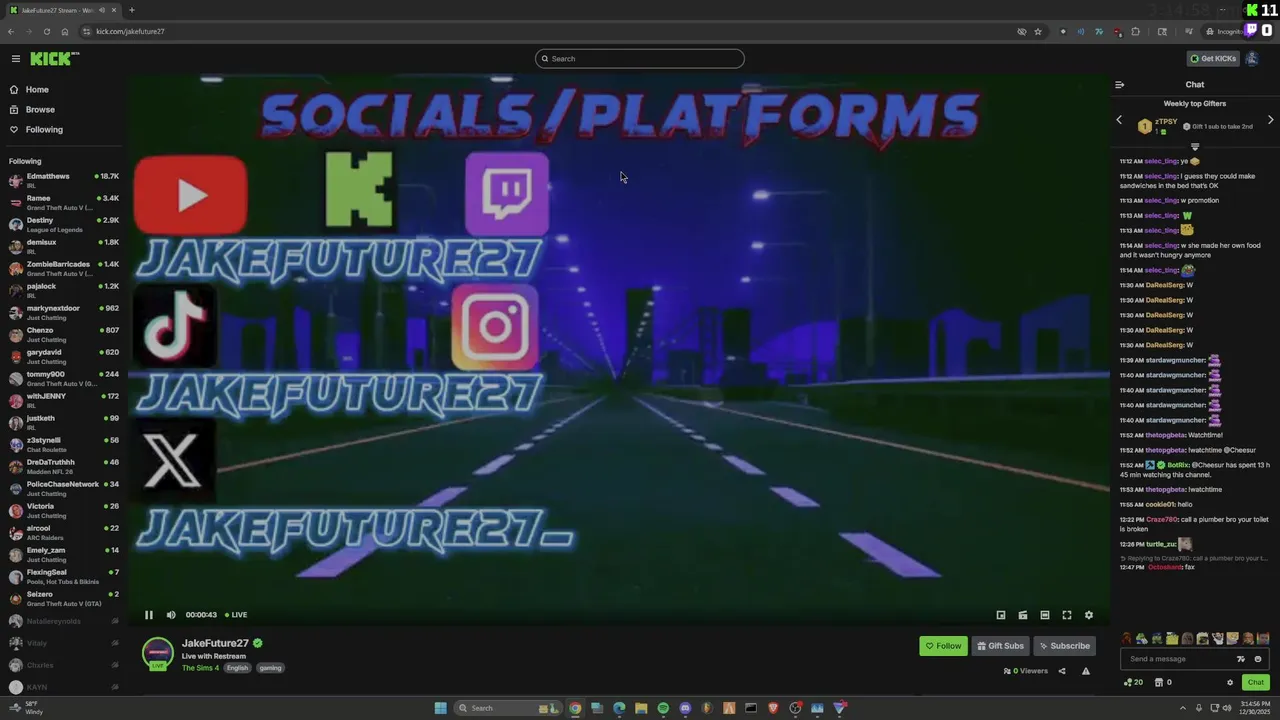The width and height of the screenshot is (1280, 720).
Task: Show next top gifter
Action: pos(1271,120)
